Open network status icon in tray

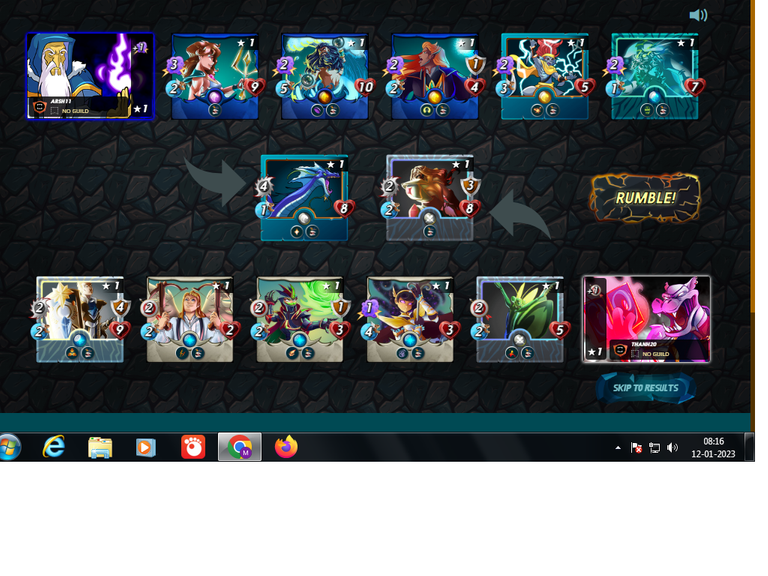654,448
